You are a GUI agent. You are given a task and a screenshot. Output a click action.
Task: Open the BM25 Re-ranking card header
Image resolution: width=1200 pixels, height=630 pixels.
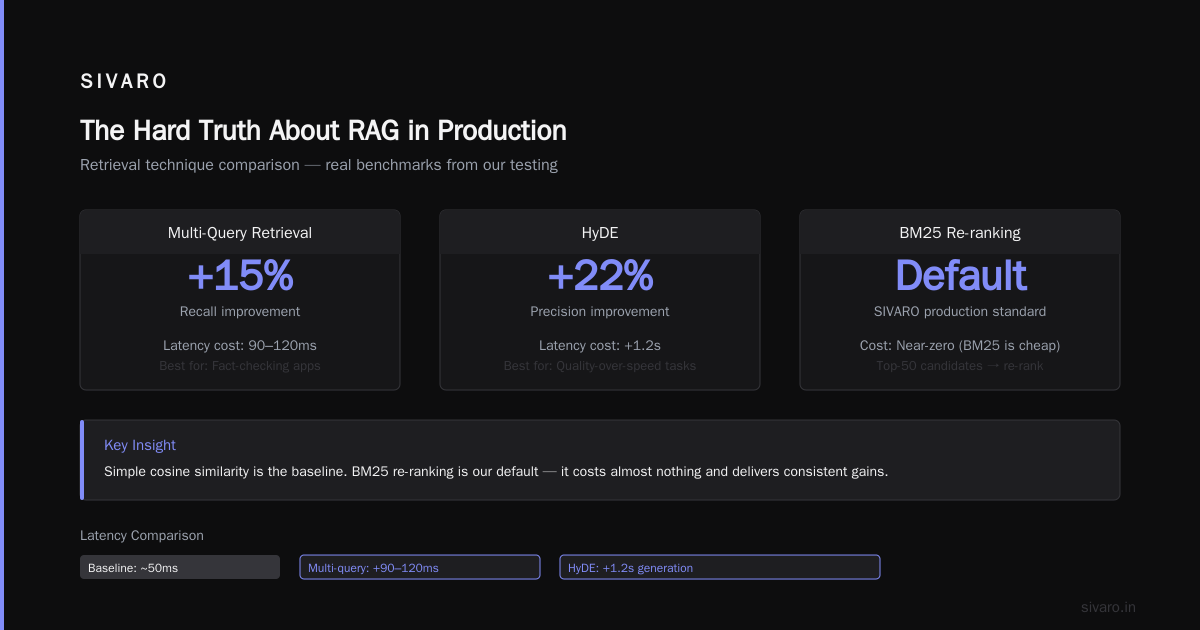(960, 232)
